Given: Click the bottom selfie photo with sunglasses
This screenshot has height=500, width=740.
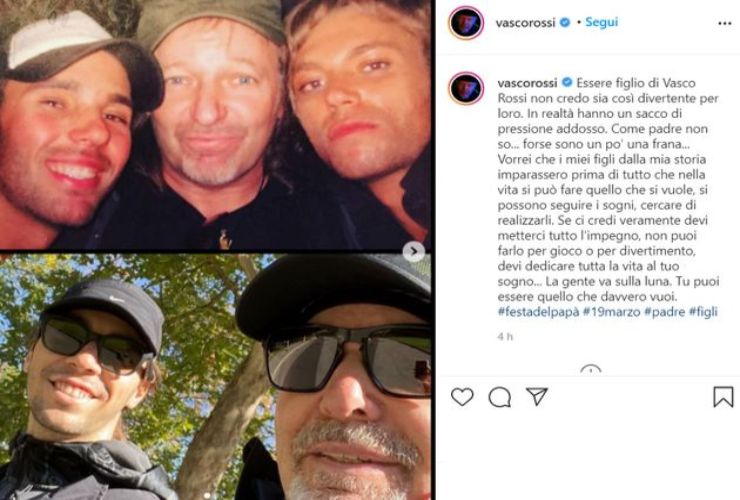Looking at the screenshot, I should click(215, 378).
